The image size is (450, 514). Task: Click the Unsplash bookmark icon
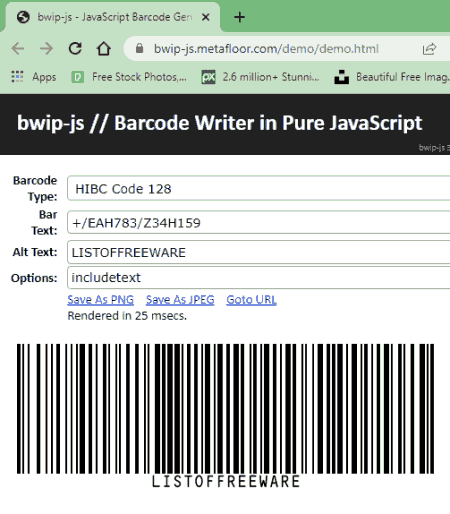(x=342, y=77)
